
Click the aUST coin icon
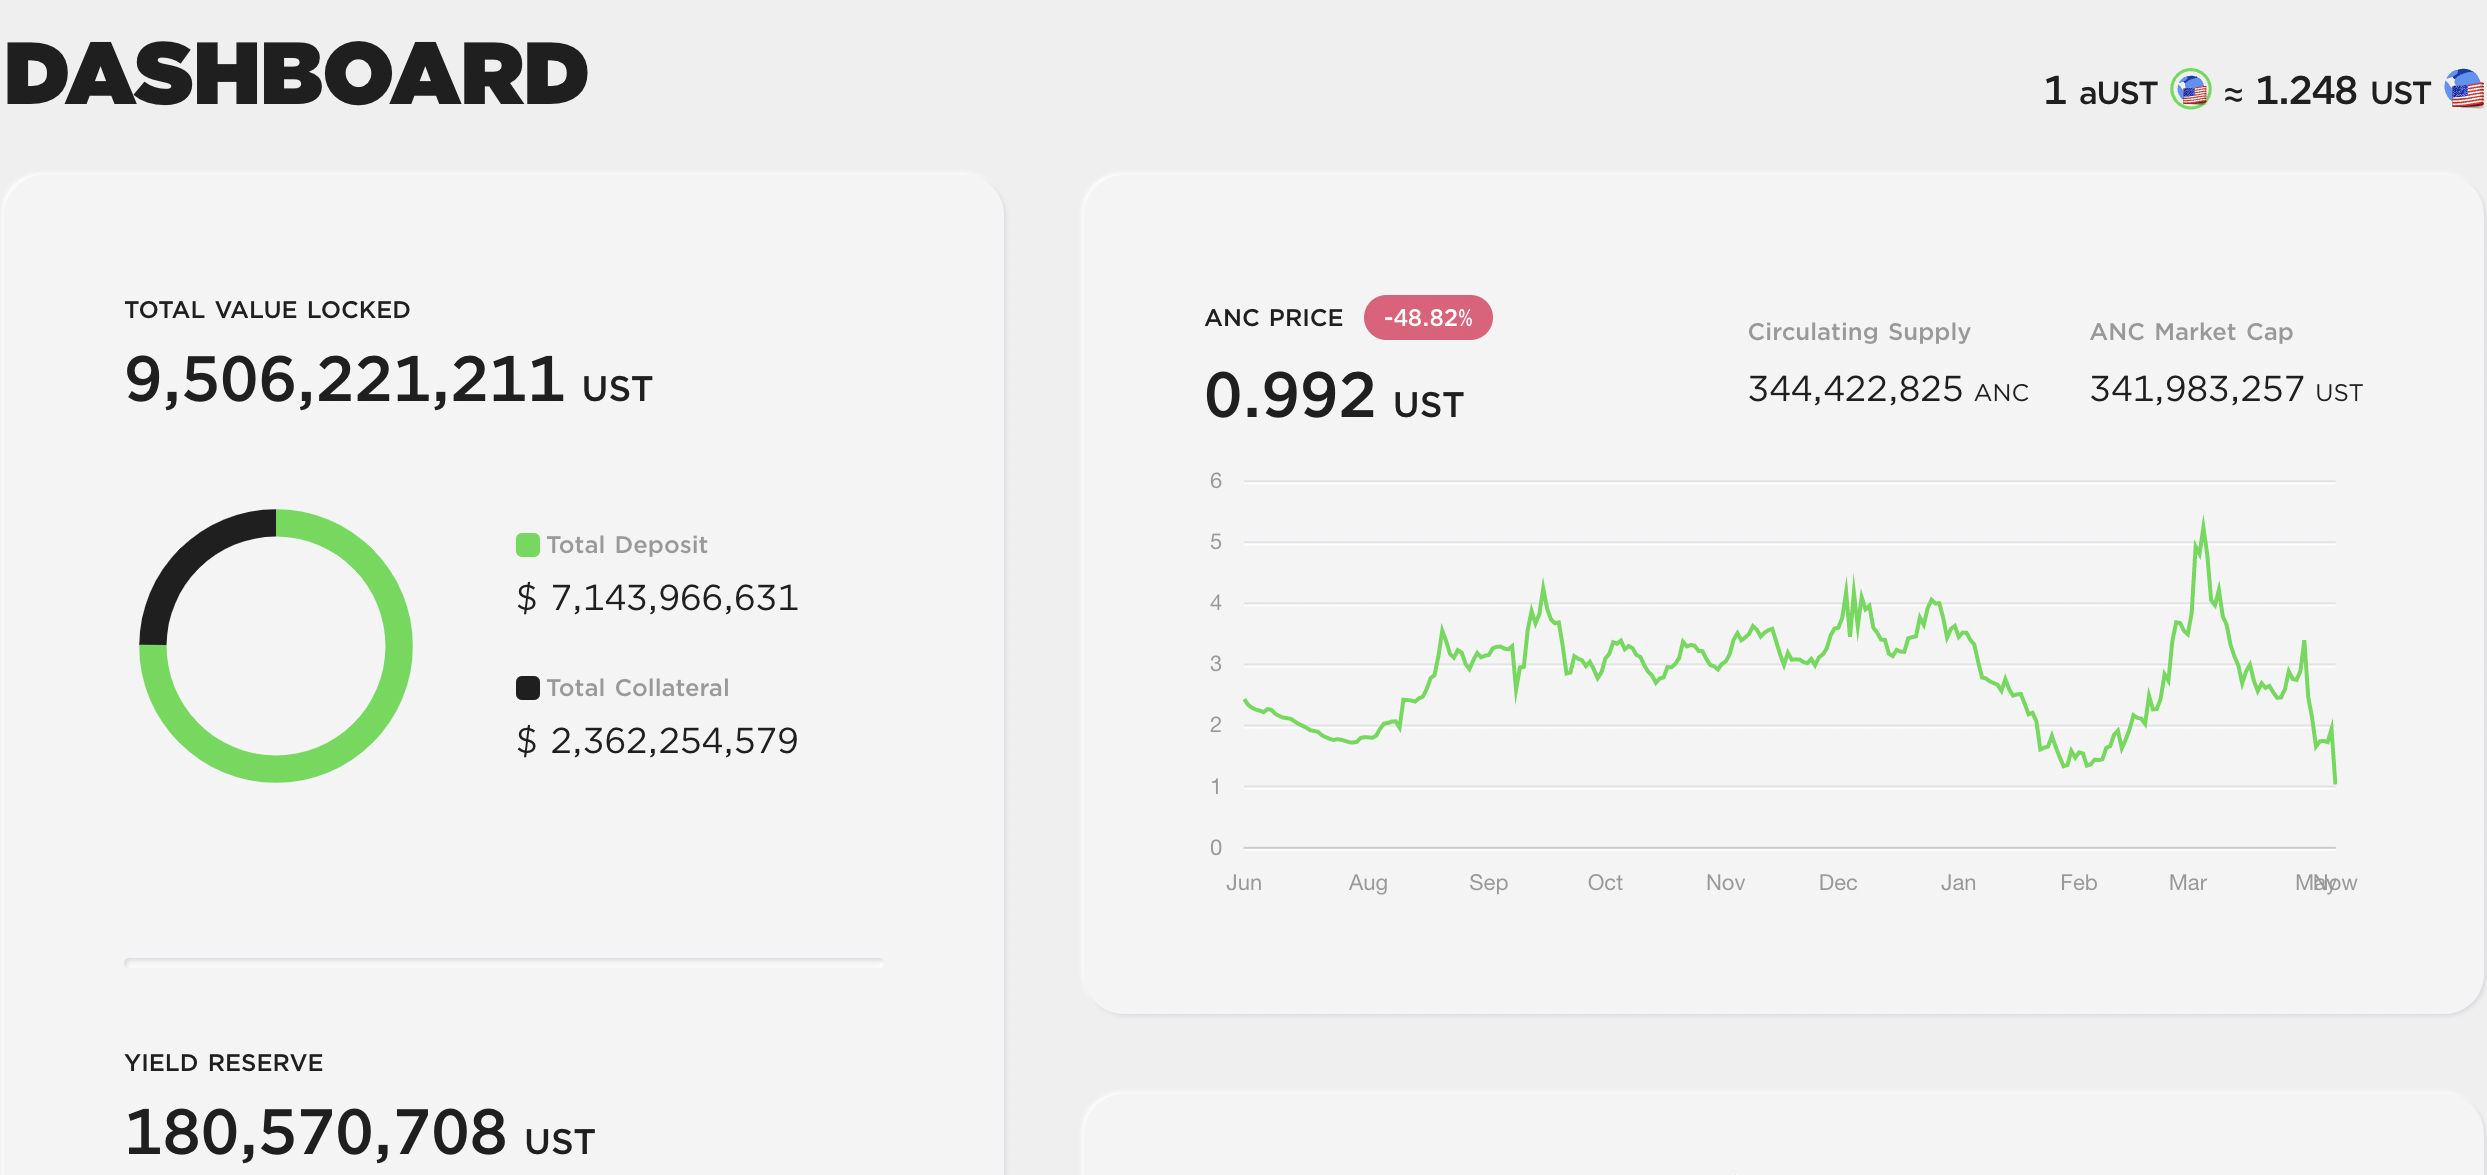click(x=2190, y=90)
